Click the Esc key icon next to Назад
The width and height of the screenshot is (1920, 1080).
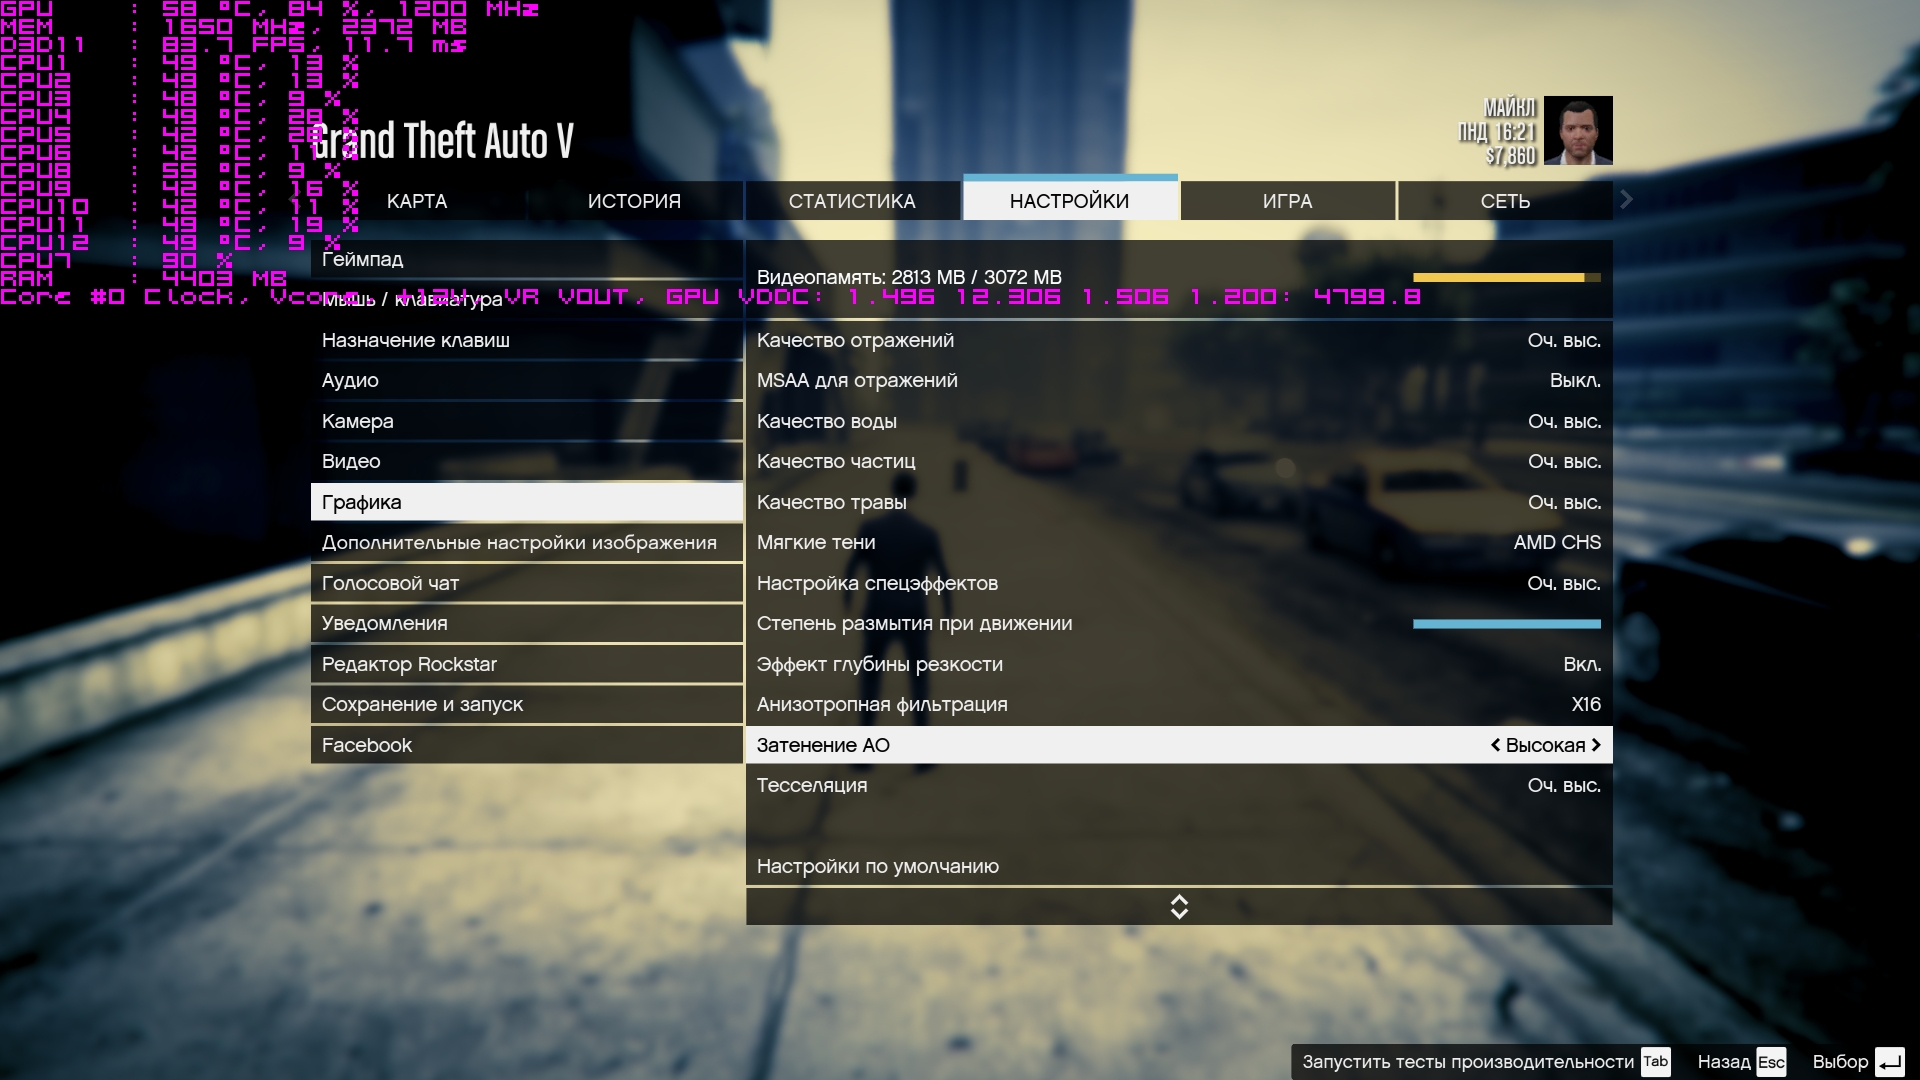pyautogui.click(x=1770, y=1062)
